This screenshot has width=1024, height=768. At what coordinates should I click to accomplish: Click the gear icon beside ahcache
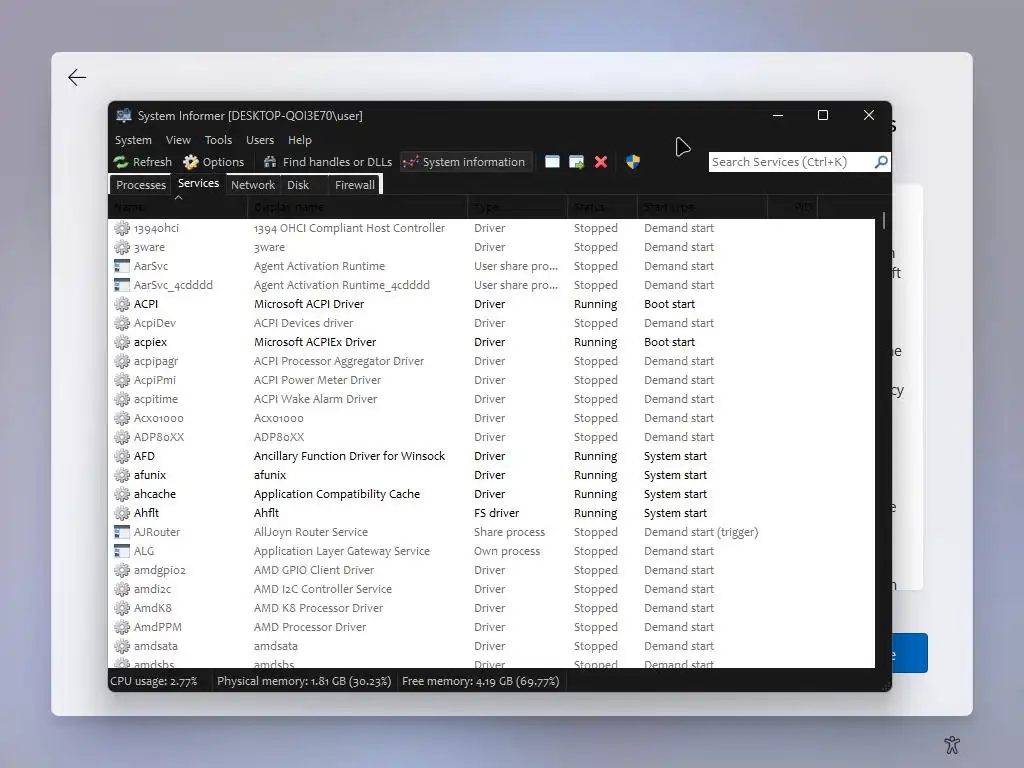(121, 494)
